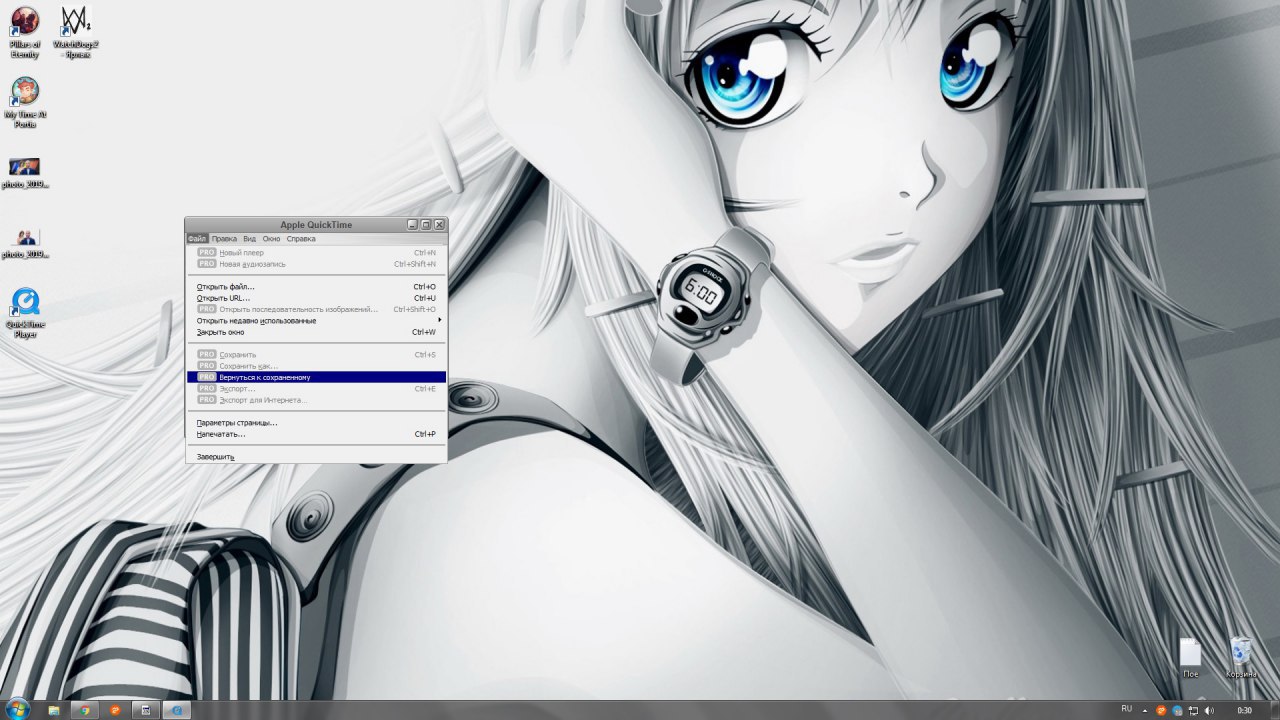Choose Напечатать… from the menu
Viewport: 1280px width, 720px height.
point(316,434)
